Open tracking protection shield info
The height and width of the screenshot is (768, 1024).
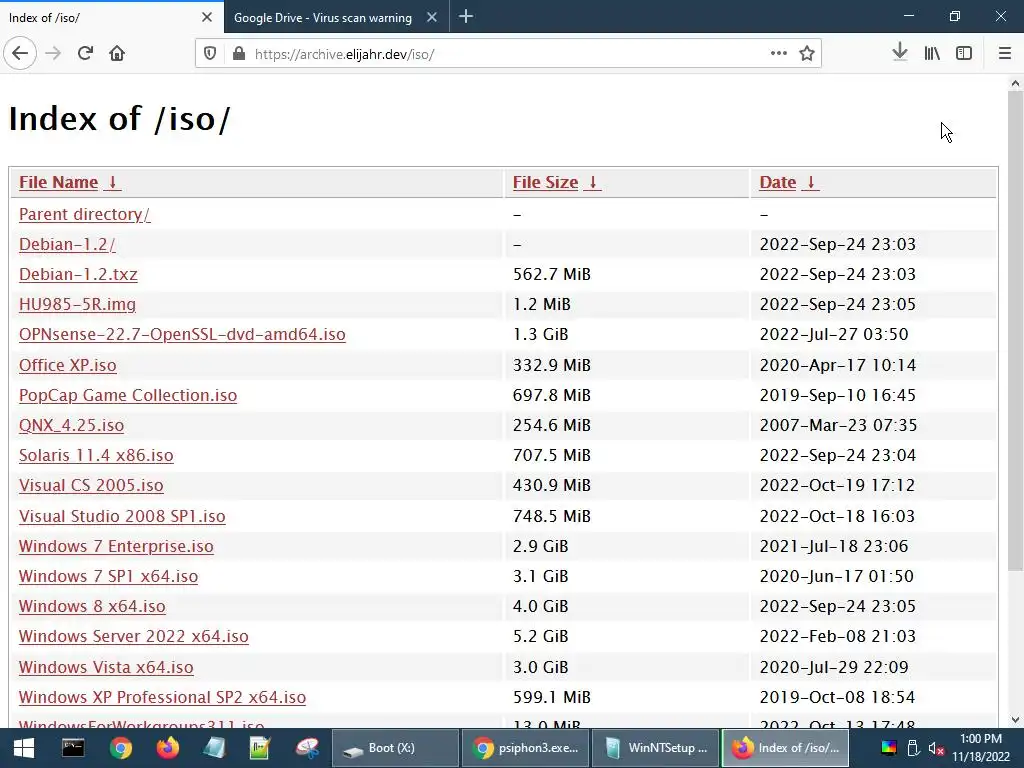[x=210, y=54]
